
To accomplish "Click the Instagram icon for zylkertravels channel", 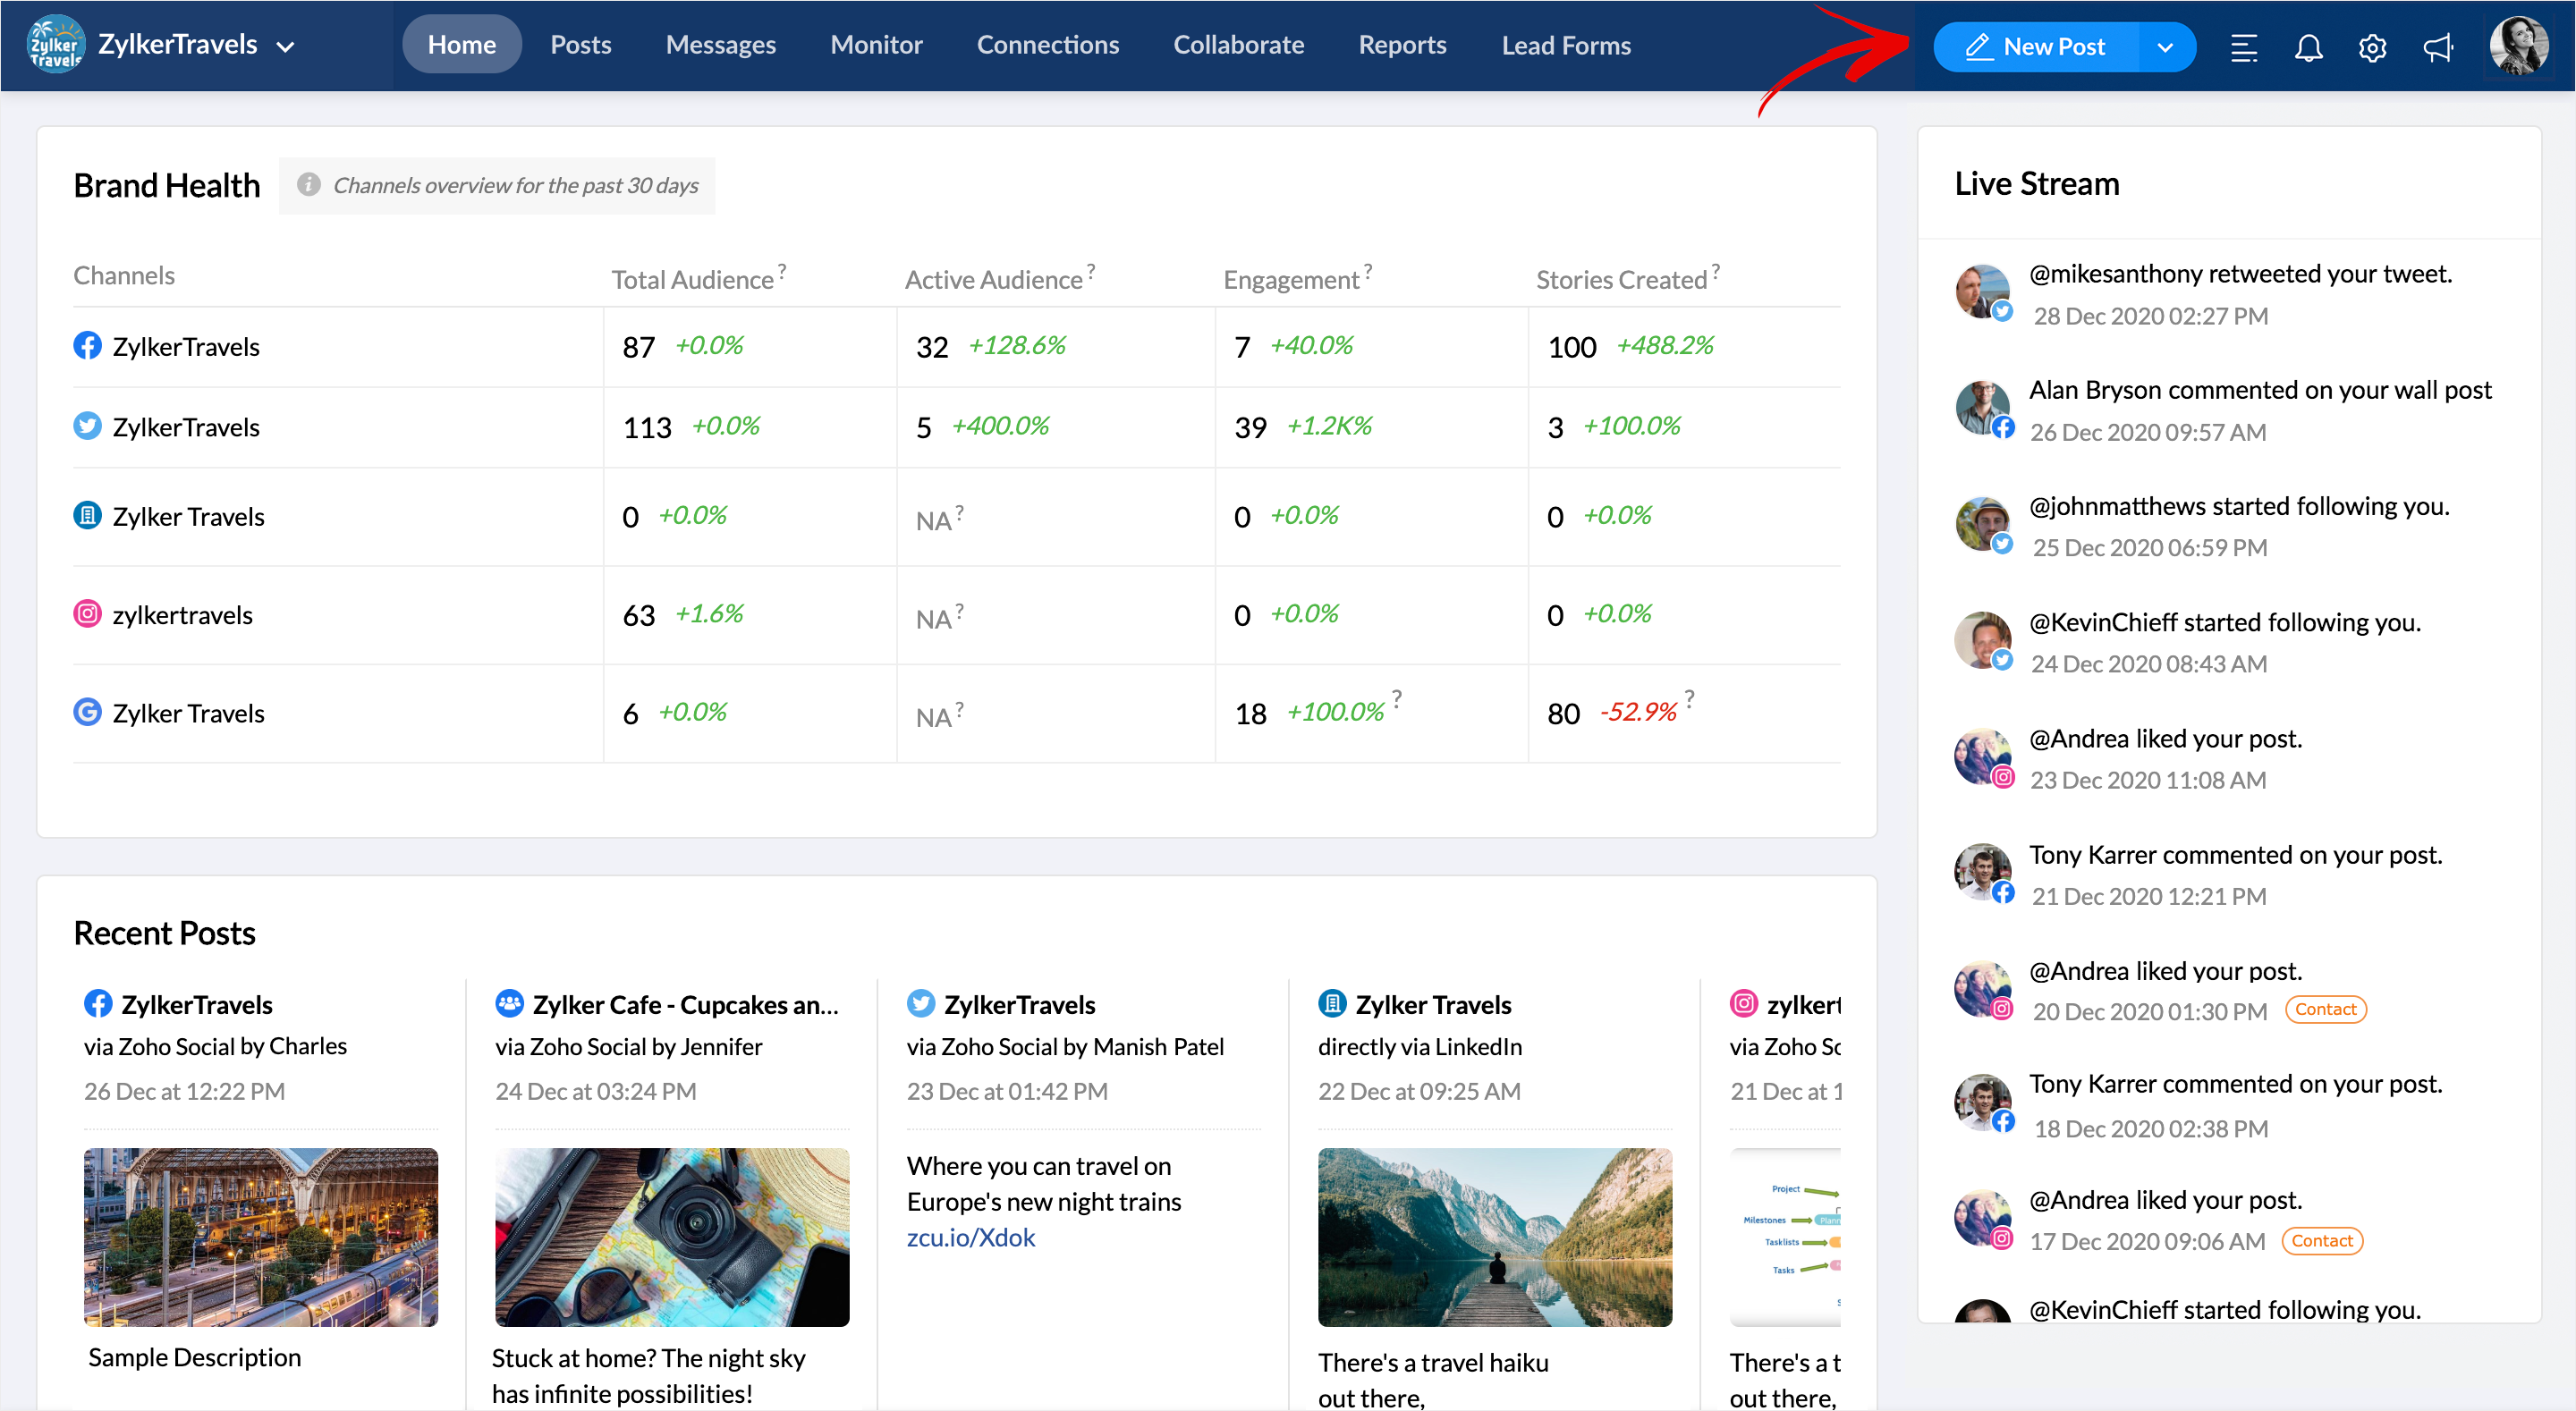I will pyautogui.click(x=88, y=614).
